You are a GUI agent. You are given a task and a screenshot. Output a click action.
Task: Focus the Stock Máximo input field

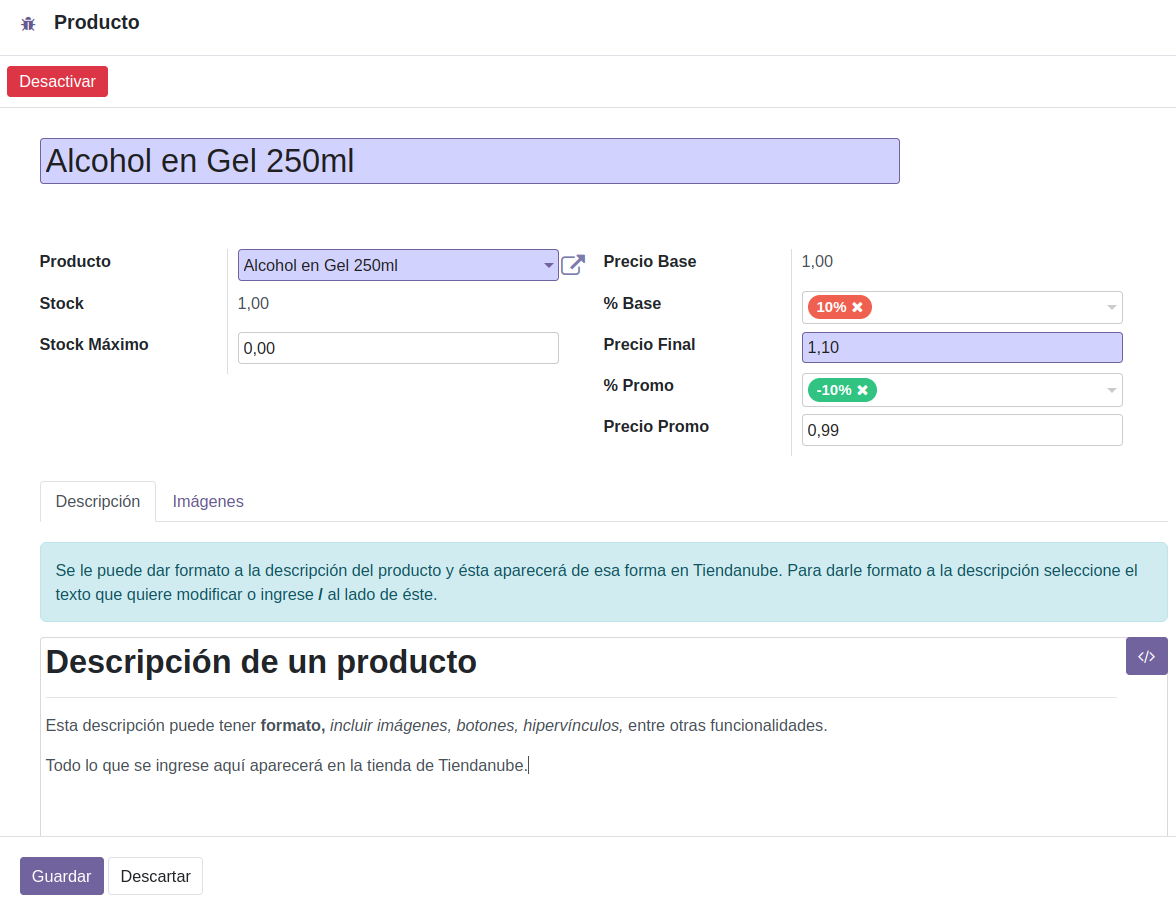398,348
